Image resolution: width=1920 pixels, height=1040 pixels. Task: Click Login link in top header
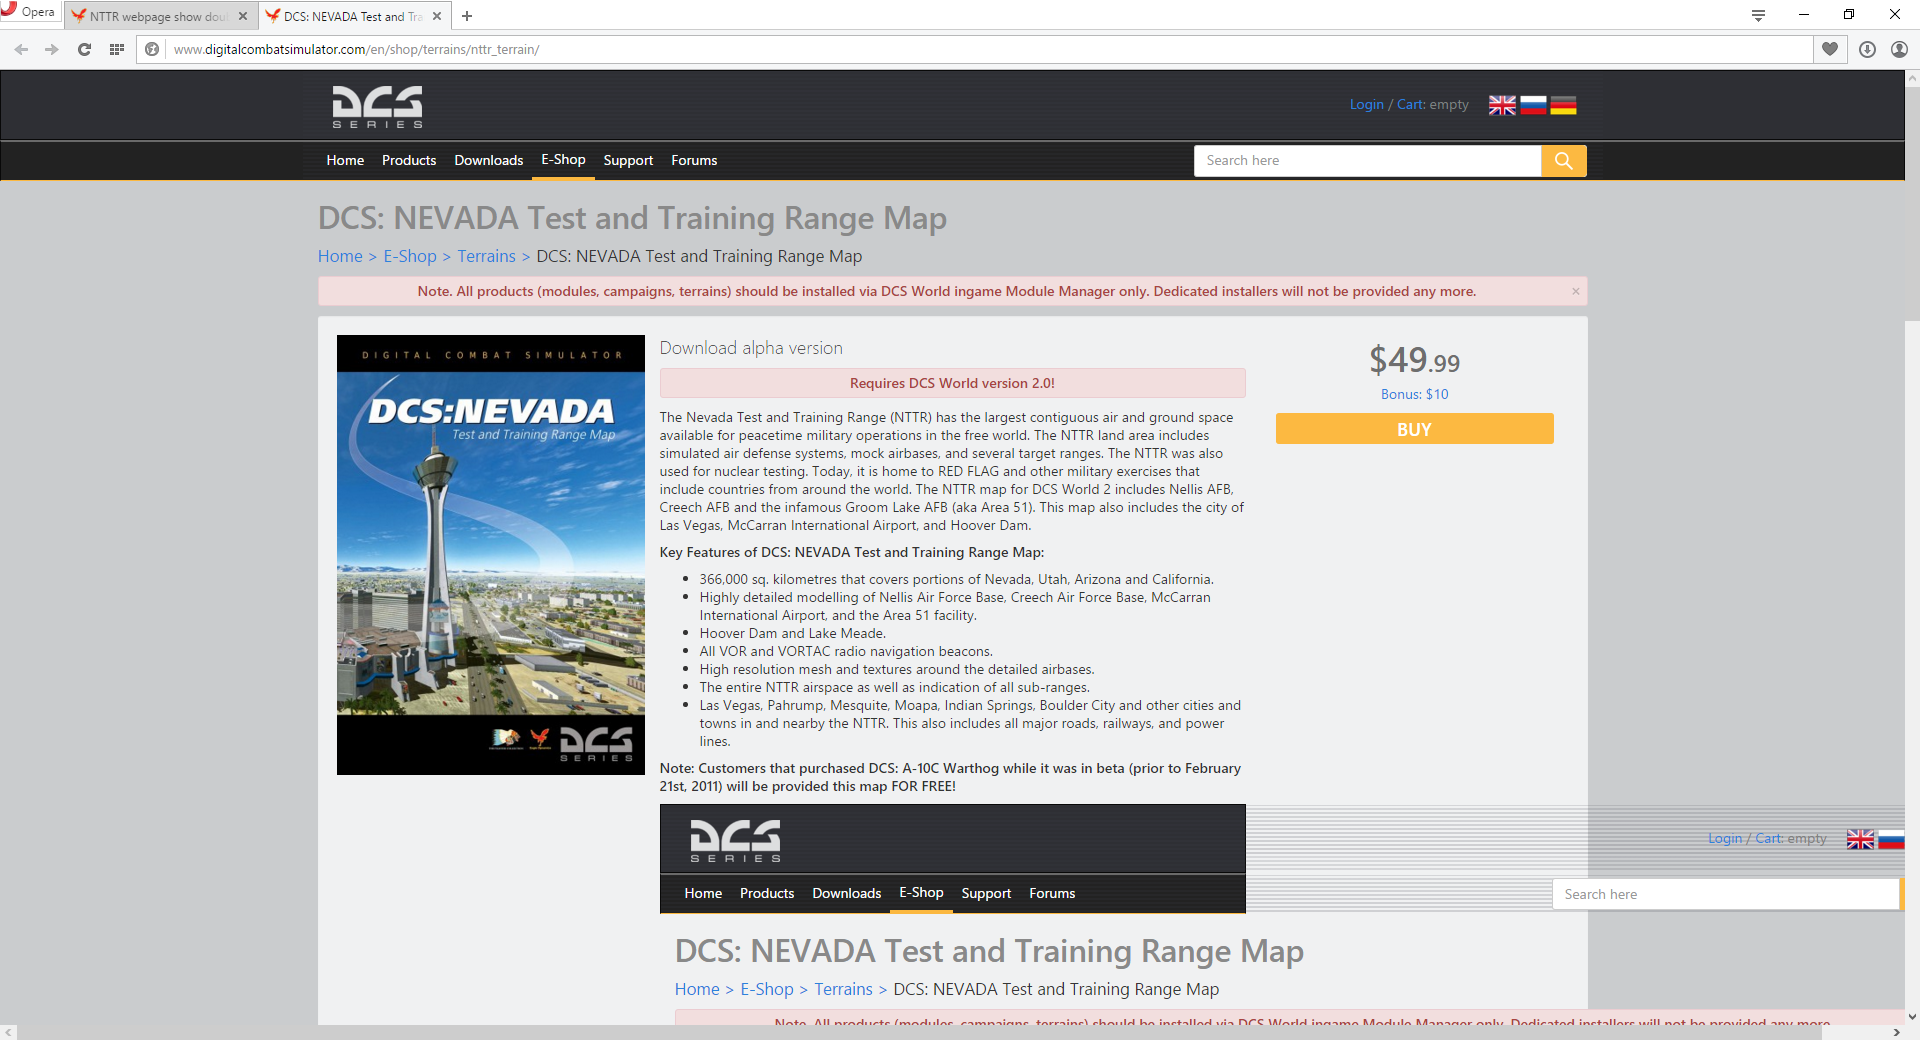(x=1366, y=104)
